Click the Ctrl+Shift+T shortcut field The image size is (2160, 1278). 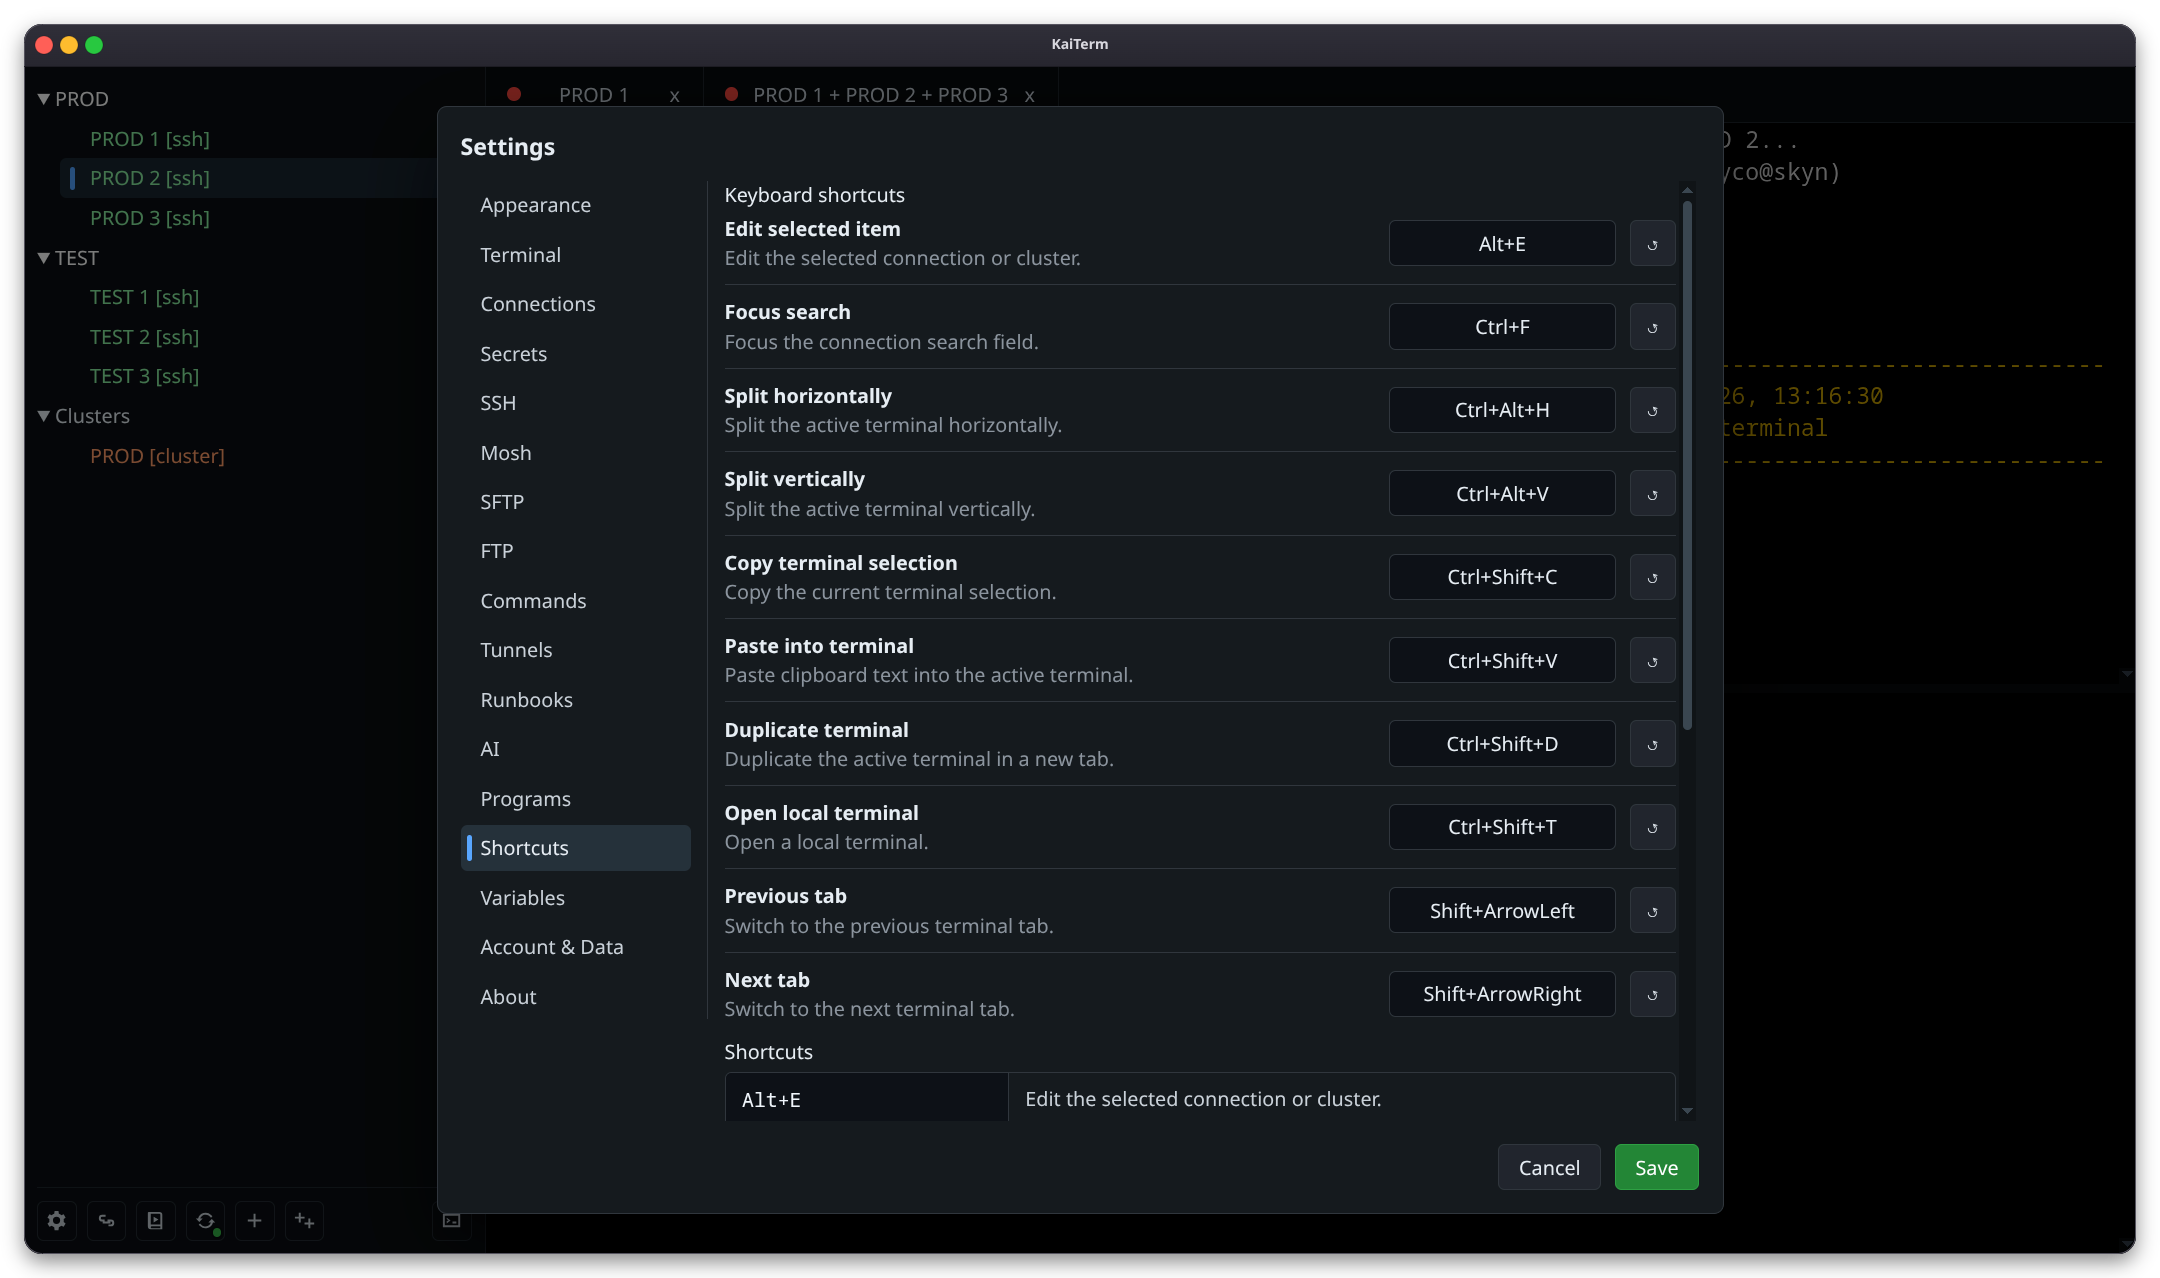(x=1502, y=827)
